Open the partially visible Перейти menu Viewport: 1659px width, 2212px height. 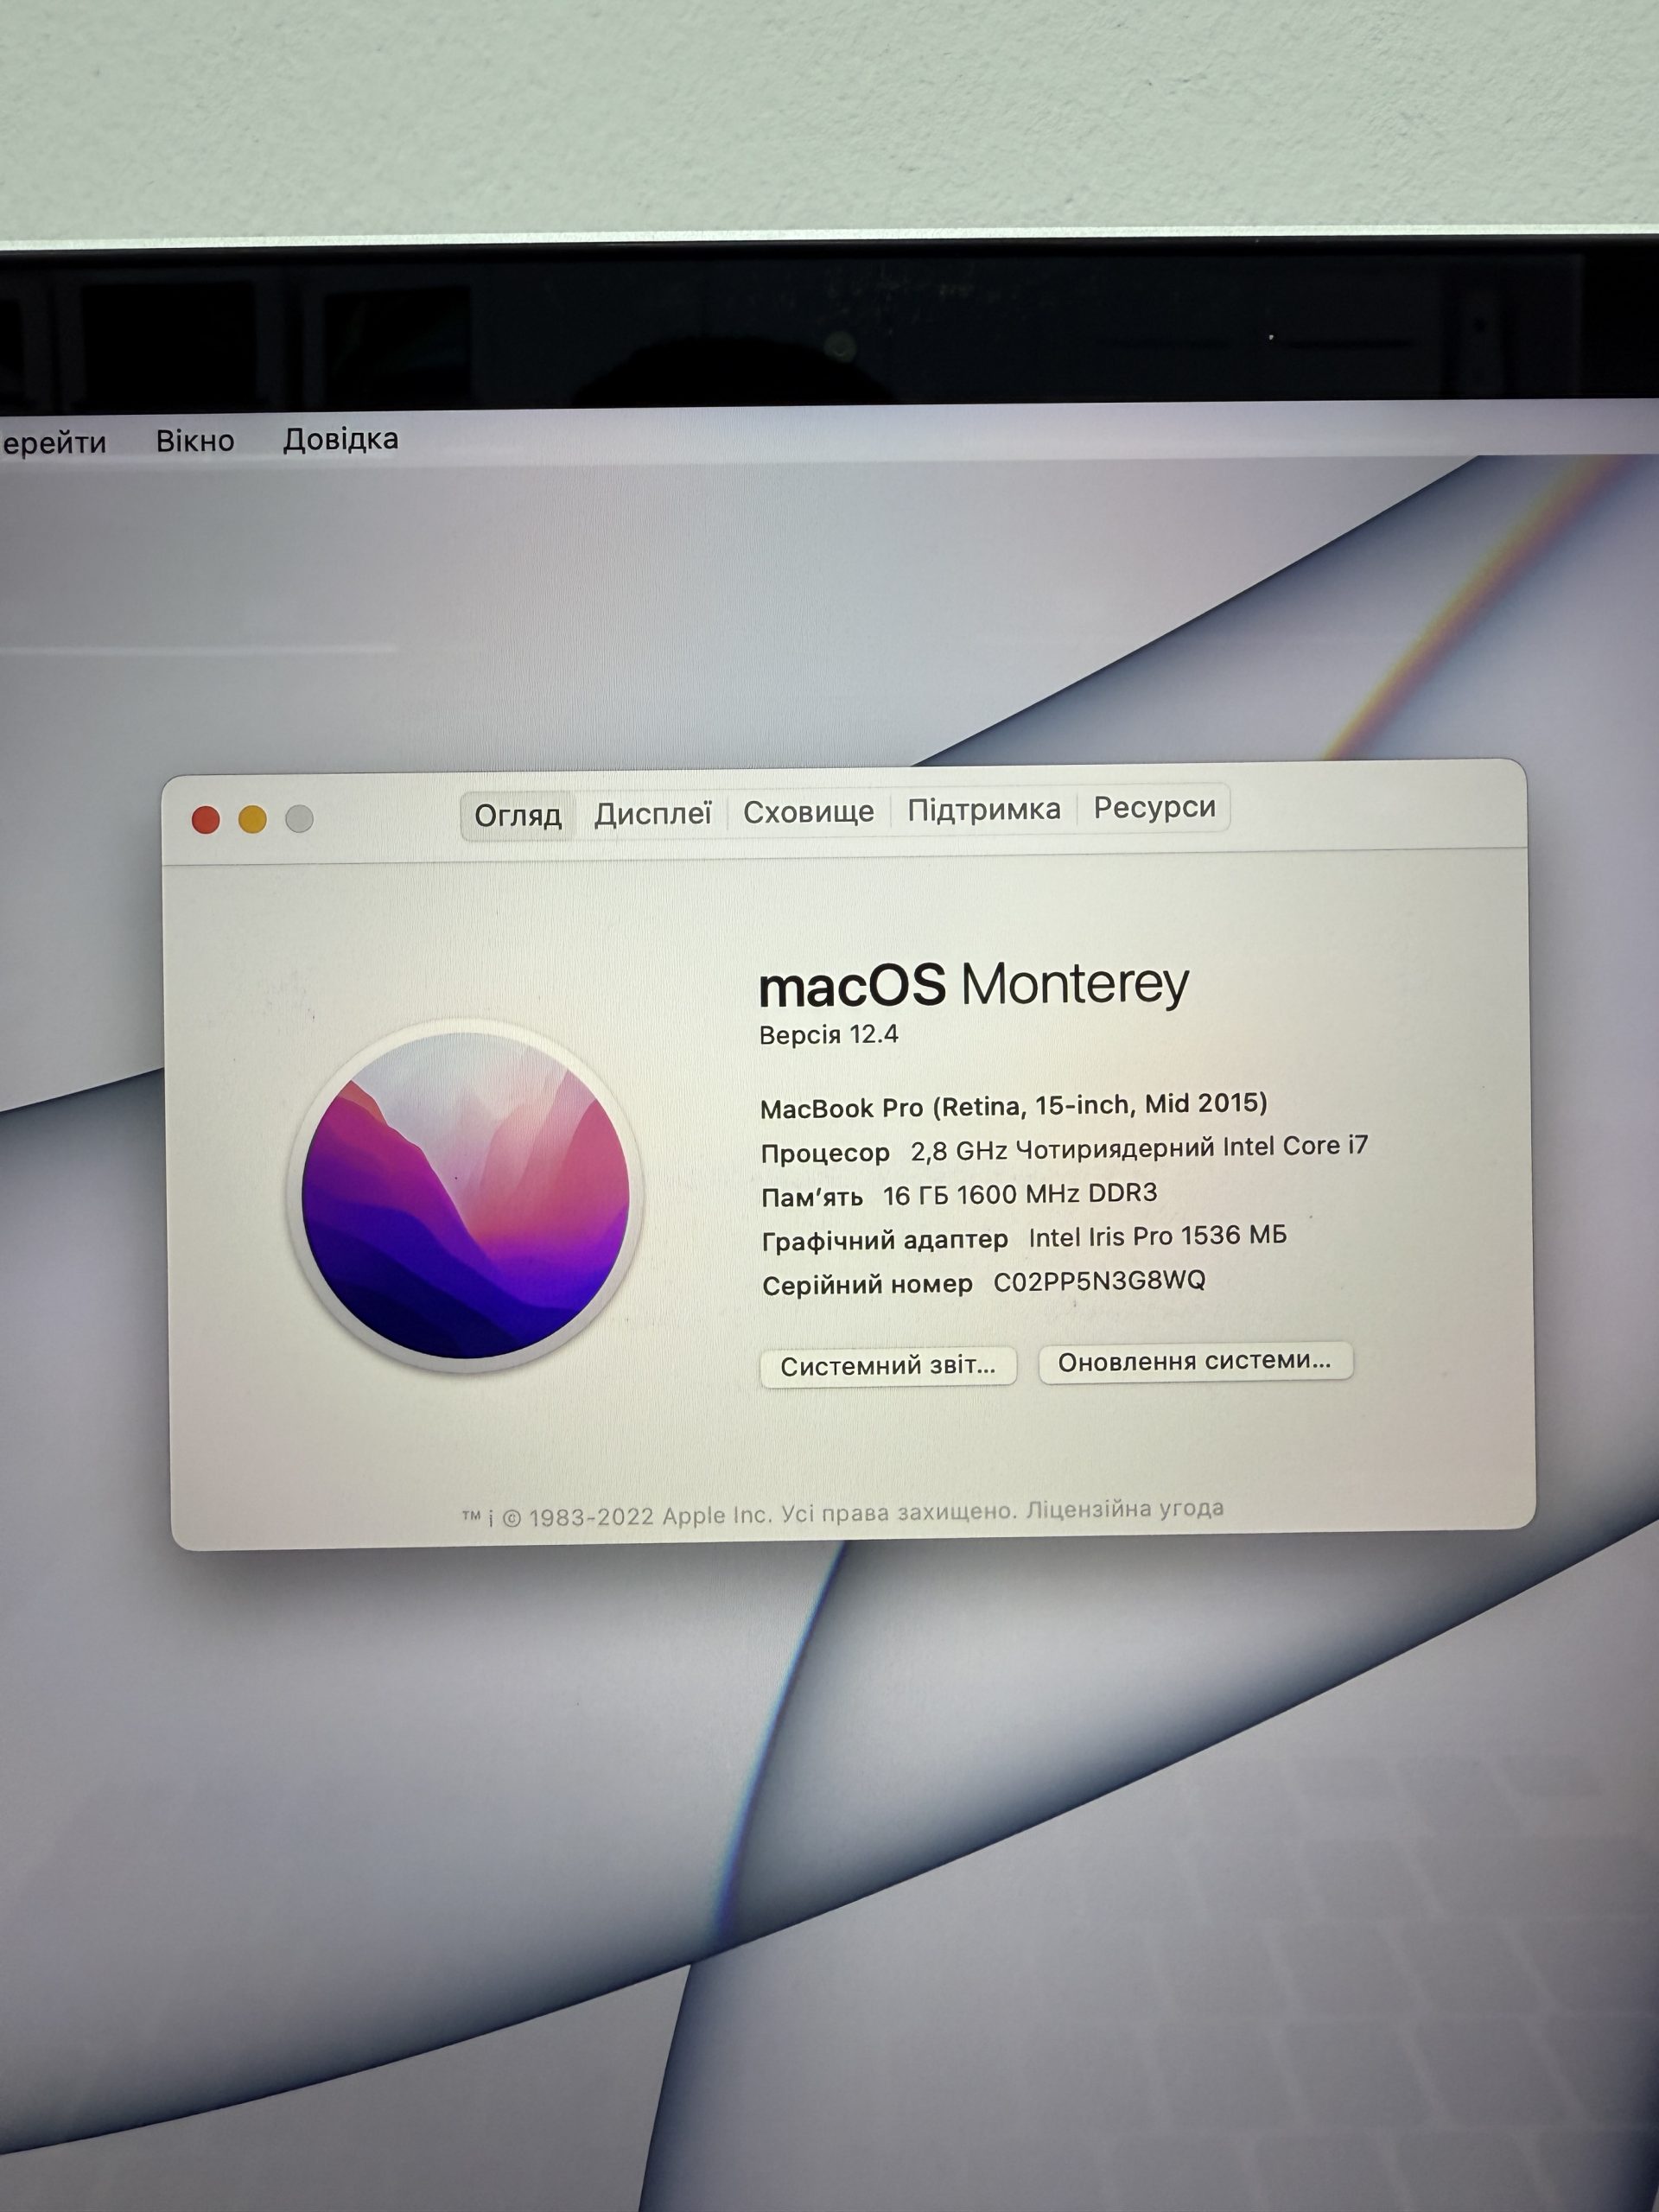[x=53, y=443]
